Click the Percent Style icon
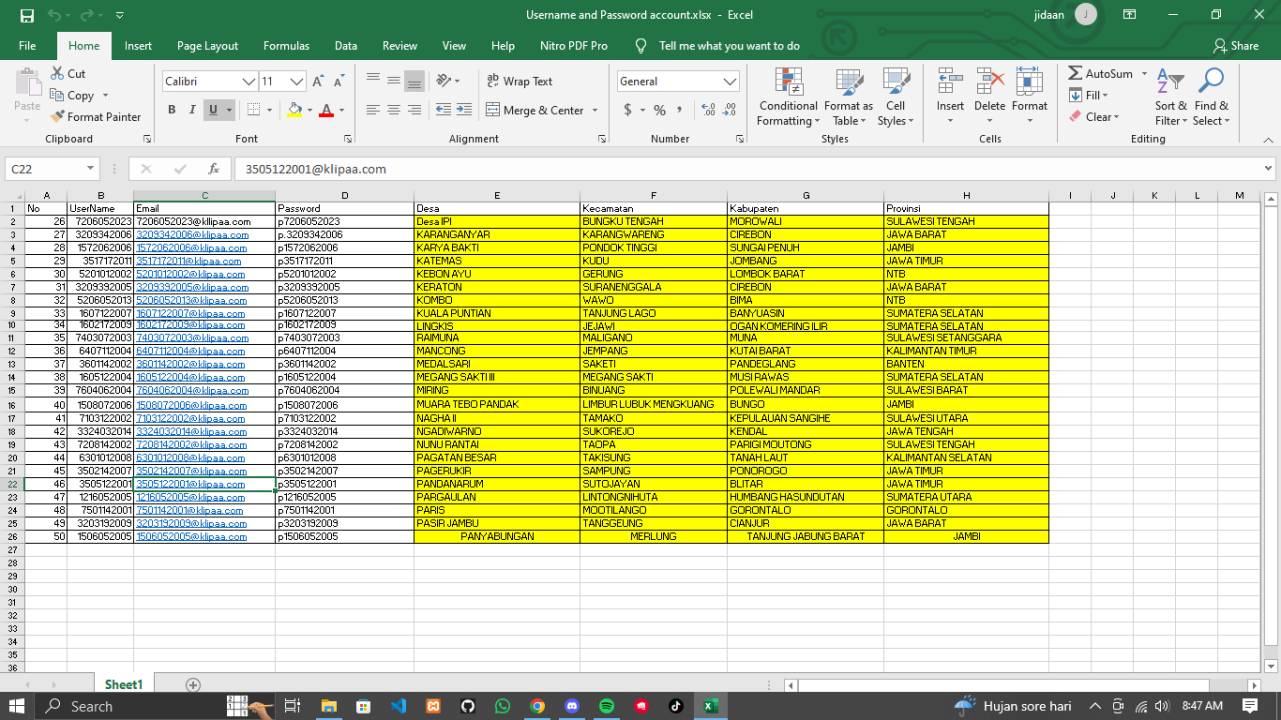The image size is (1281, 720). pyautogui.click(x=659, y=110)
